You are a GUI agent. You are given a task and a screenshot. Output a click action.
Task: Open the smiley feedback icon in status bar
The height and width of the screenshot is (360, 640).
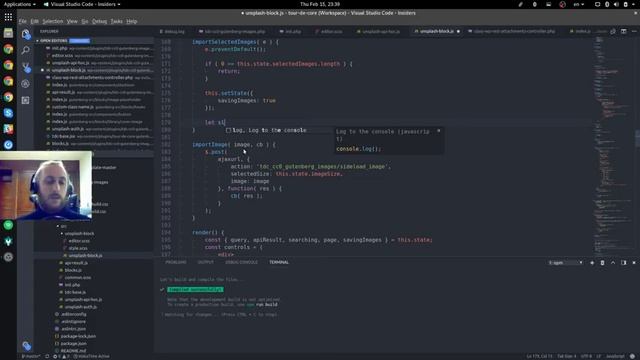tap(632, 356)
